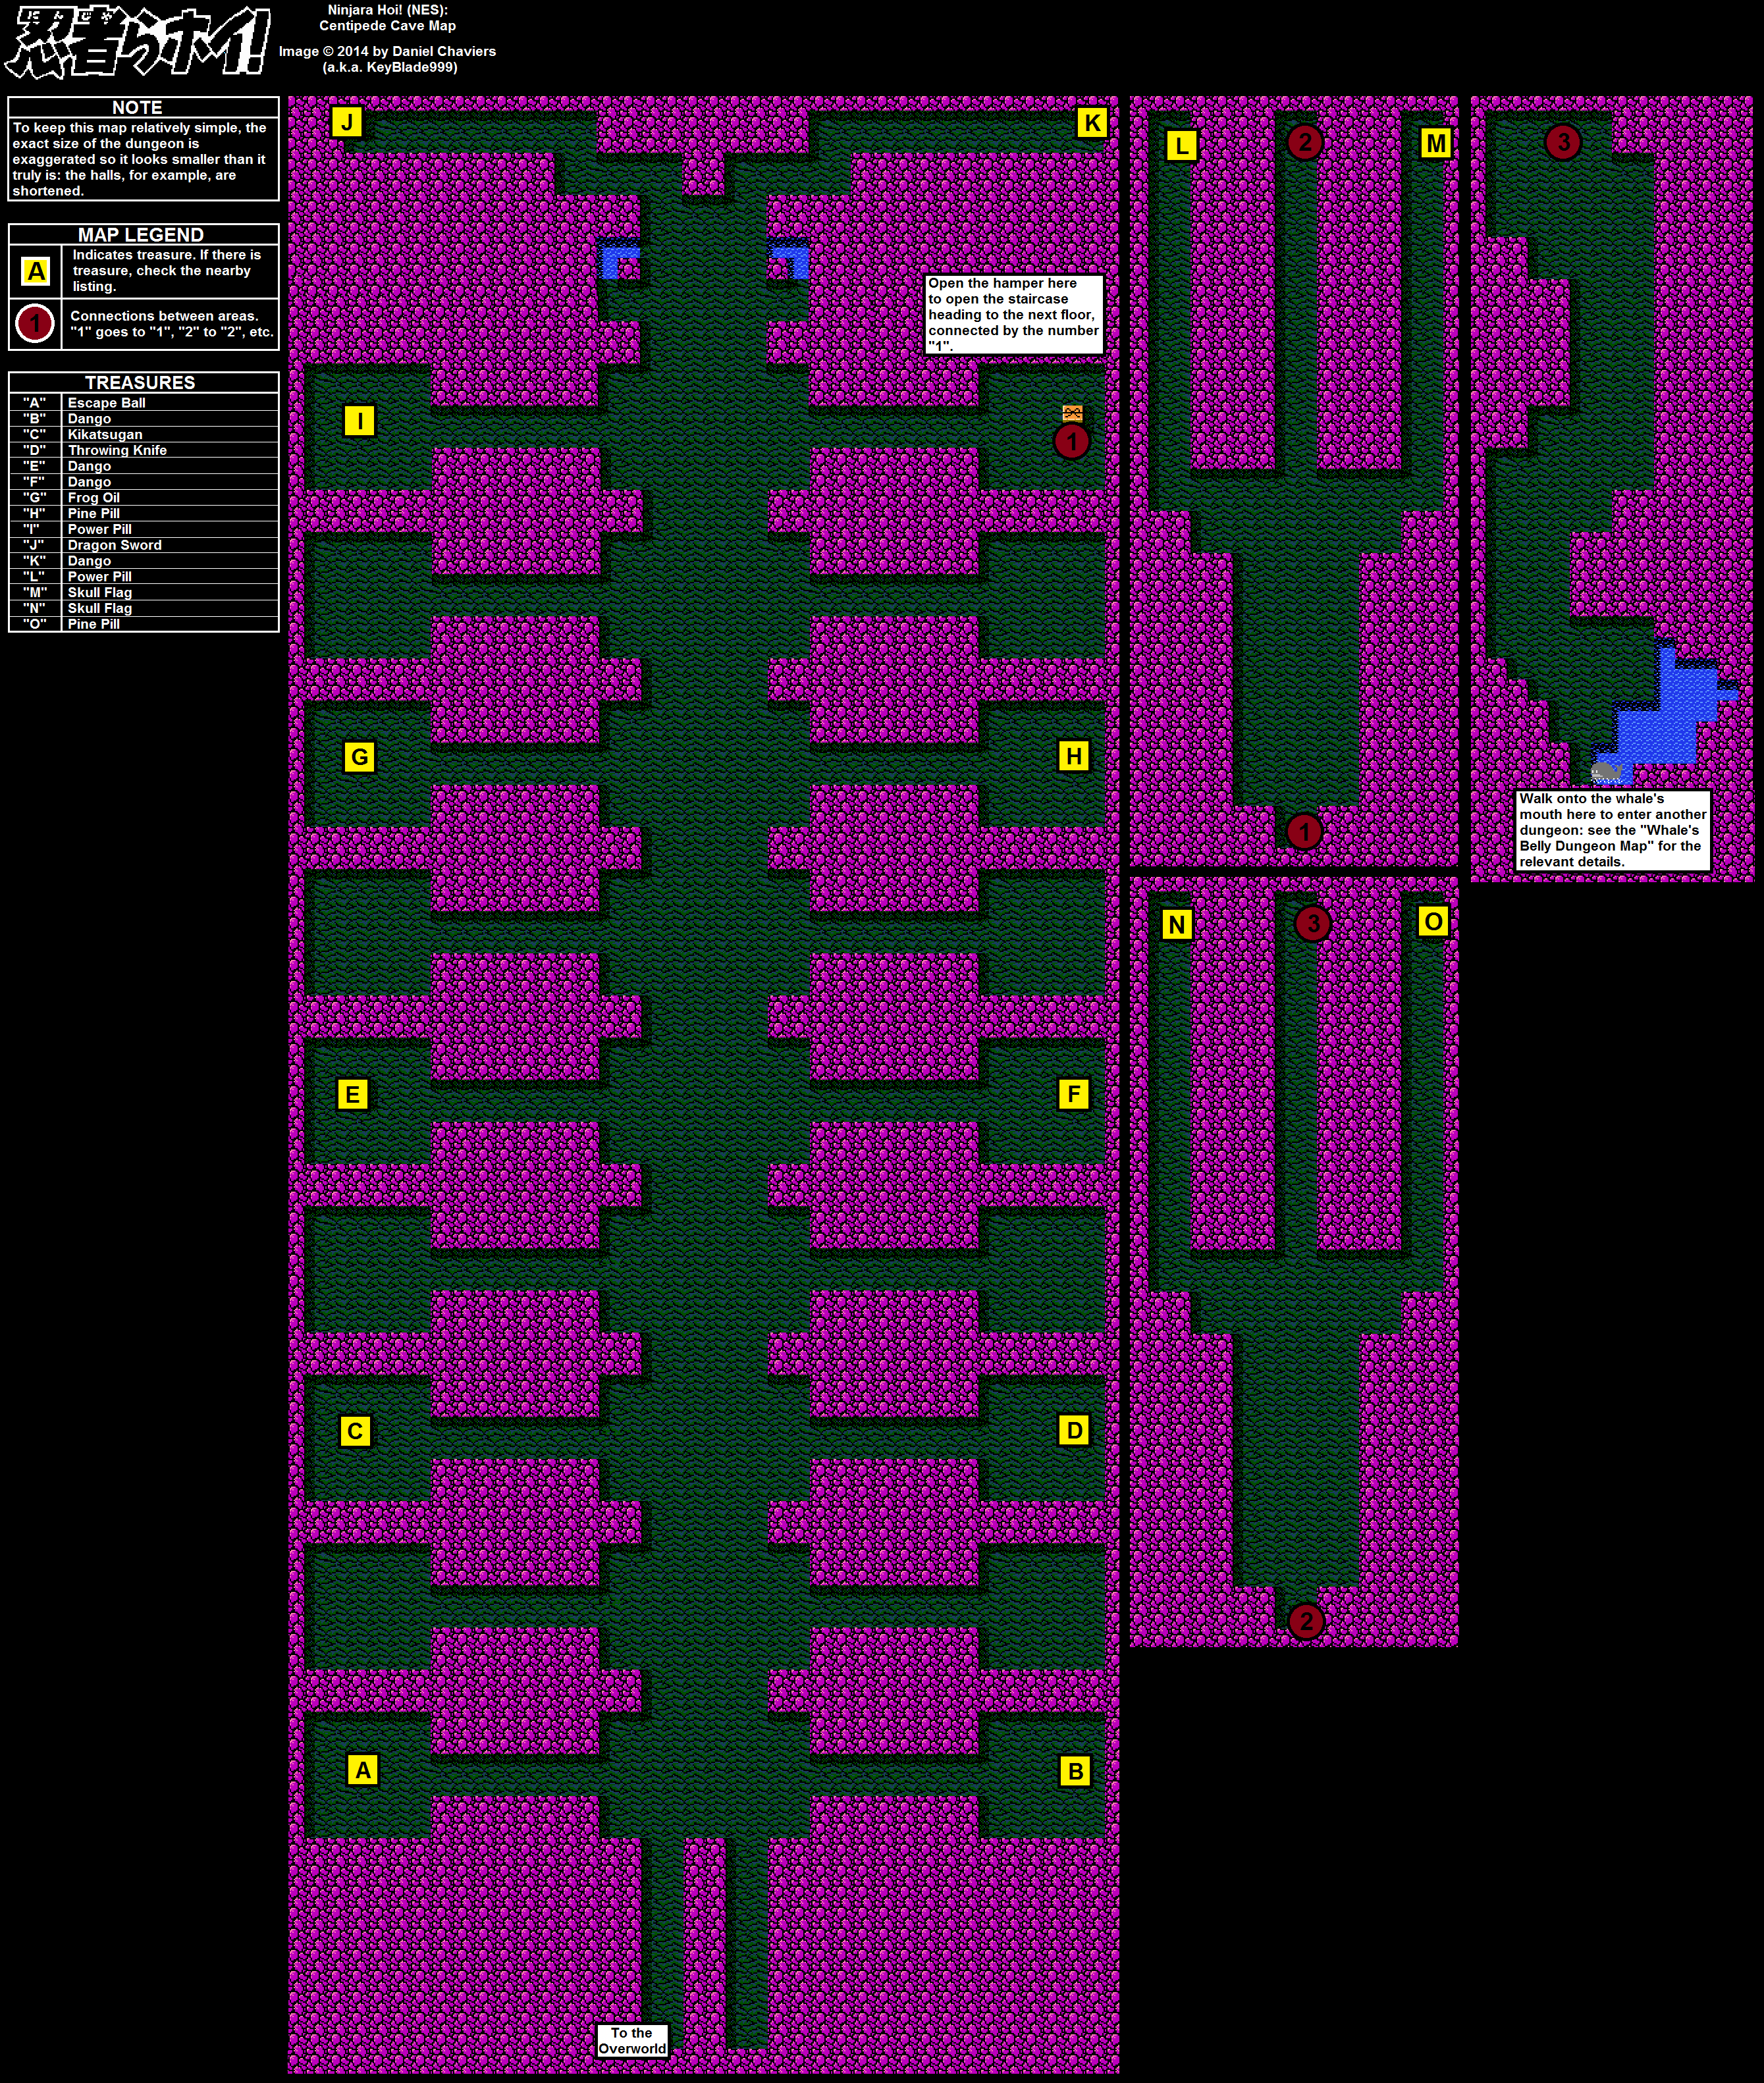Click 'Power Pill' in the "I" row
Viewport: 1764px width, 2083px height.
(100, 530)
